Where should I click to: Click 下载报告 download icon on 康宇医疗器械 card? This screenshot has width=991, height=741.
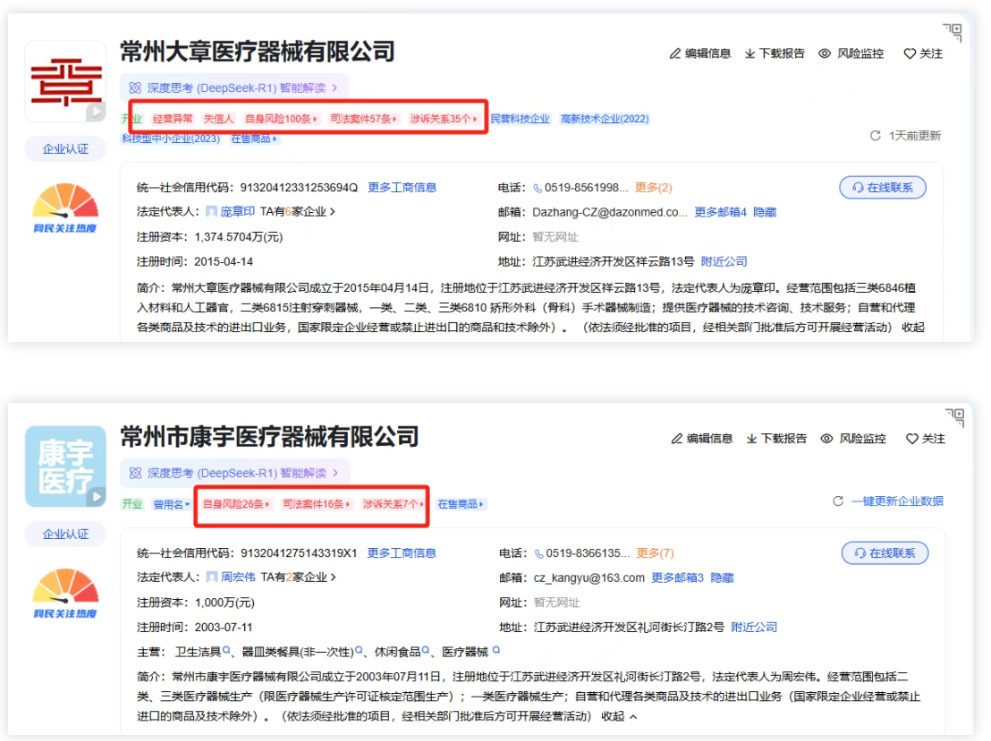tap(751, 439)
